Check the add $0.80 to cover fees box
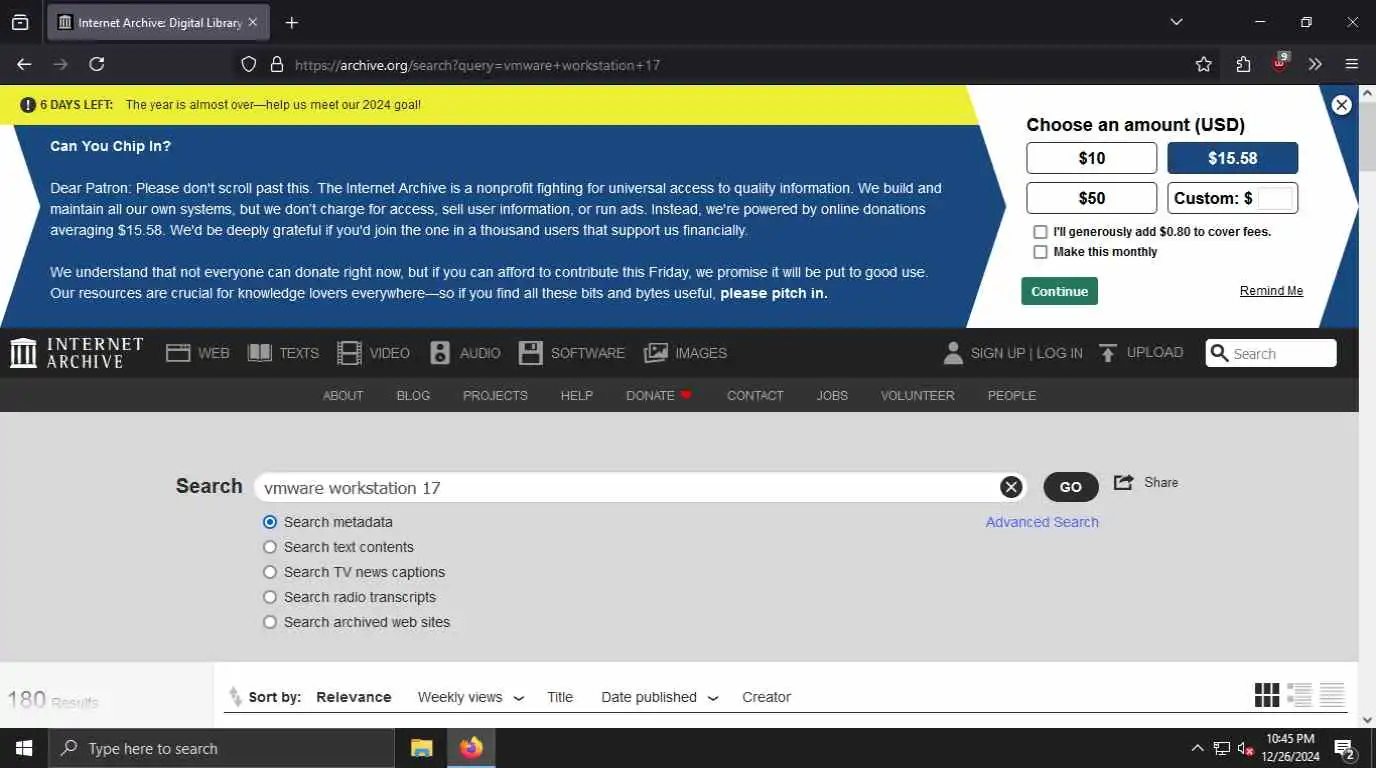Viewport: 1376px width, 768px height. point(1040,232)
